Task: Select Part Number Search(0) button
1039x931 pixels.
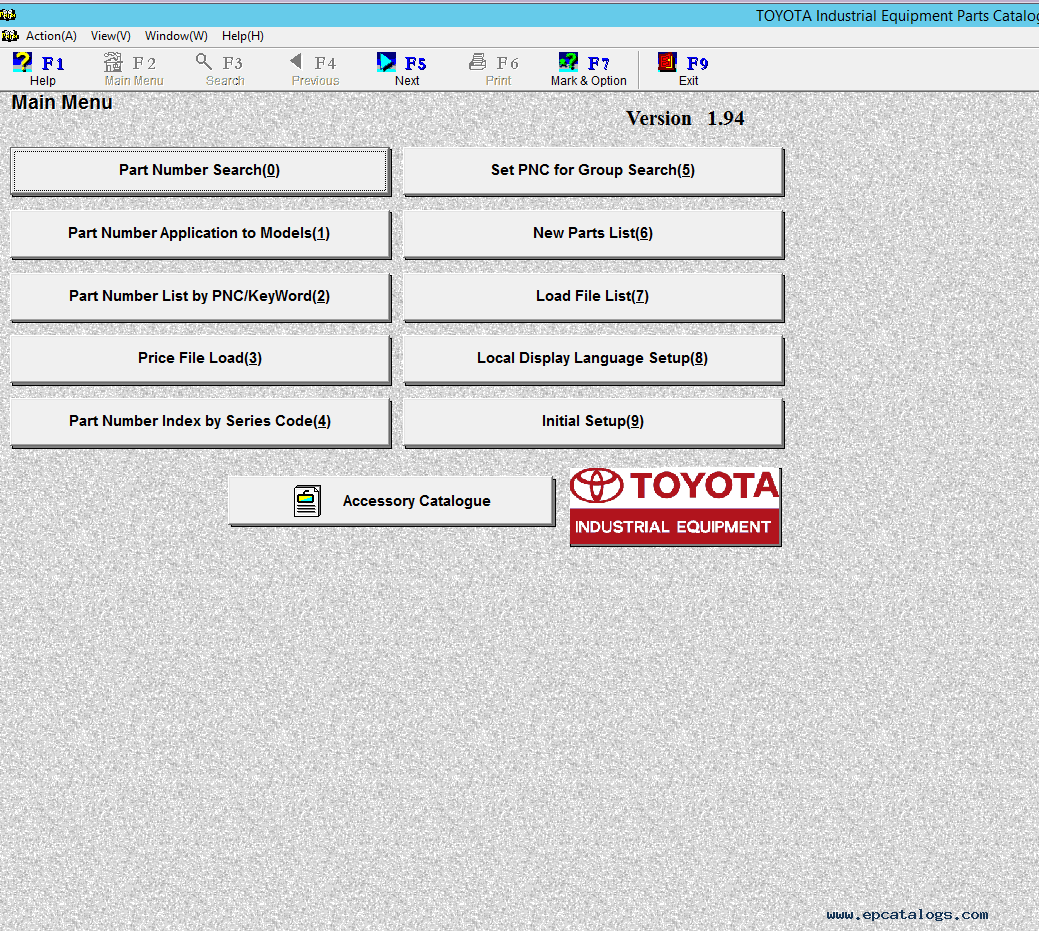Action: pos(200,170)
